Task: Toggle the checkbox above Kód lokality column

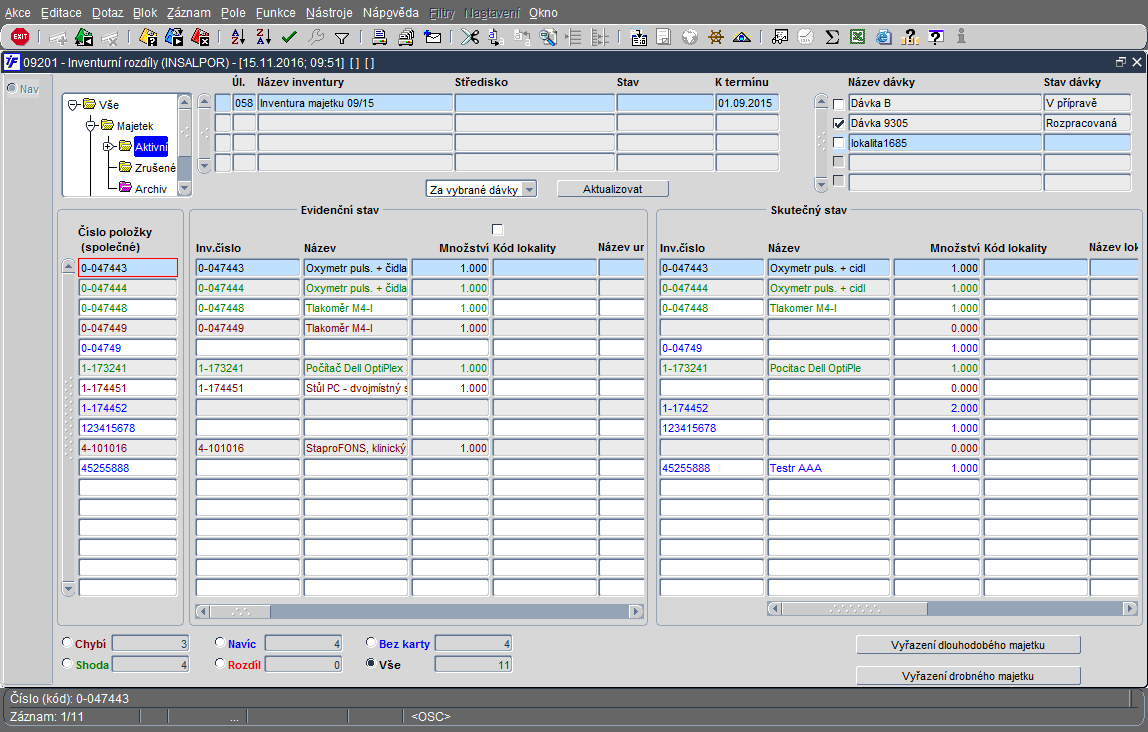Action: (x=498, y=230)
